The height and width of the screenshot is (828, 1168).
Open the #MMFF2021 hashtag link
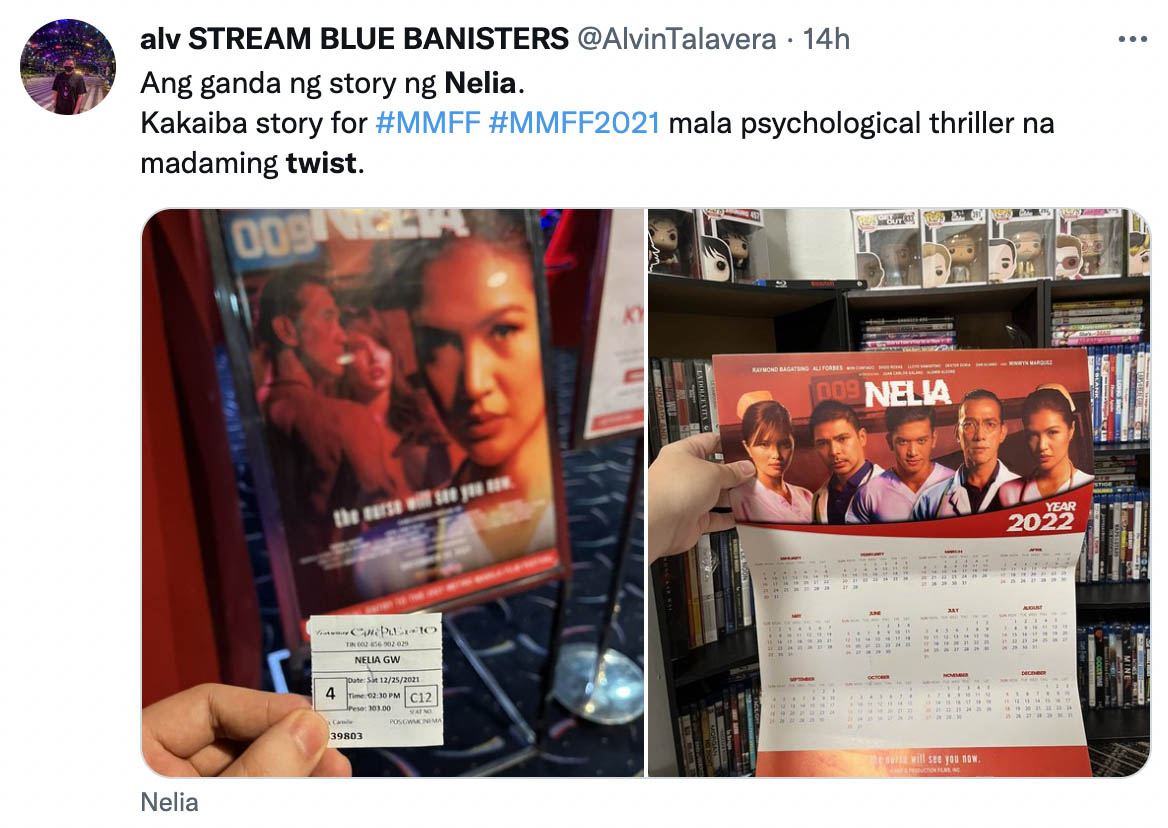[x=574, y=123]
